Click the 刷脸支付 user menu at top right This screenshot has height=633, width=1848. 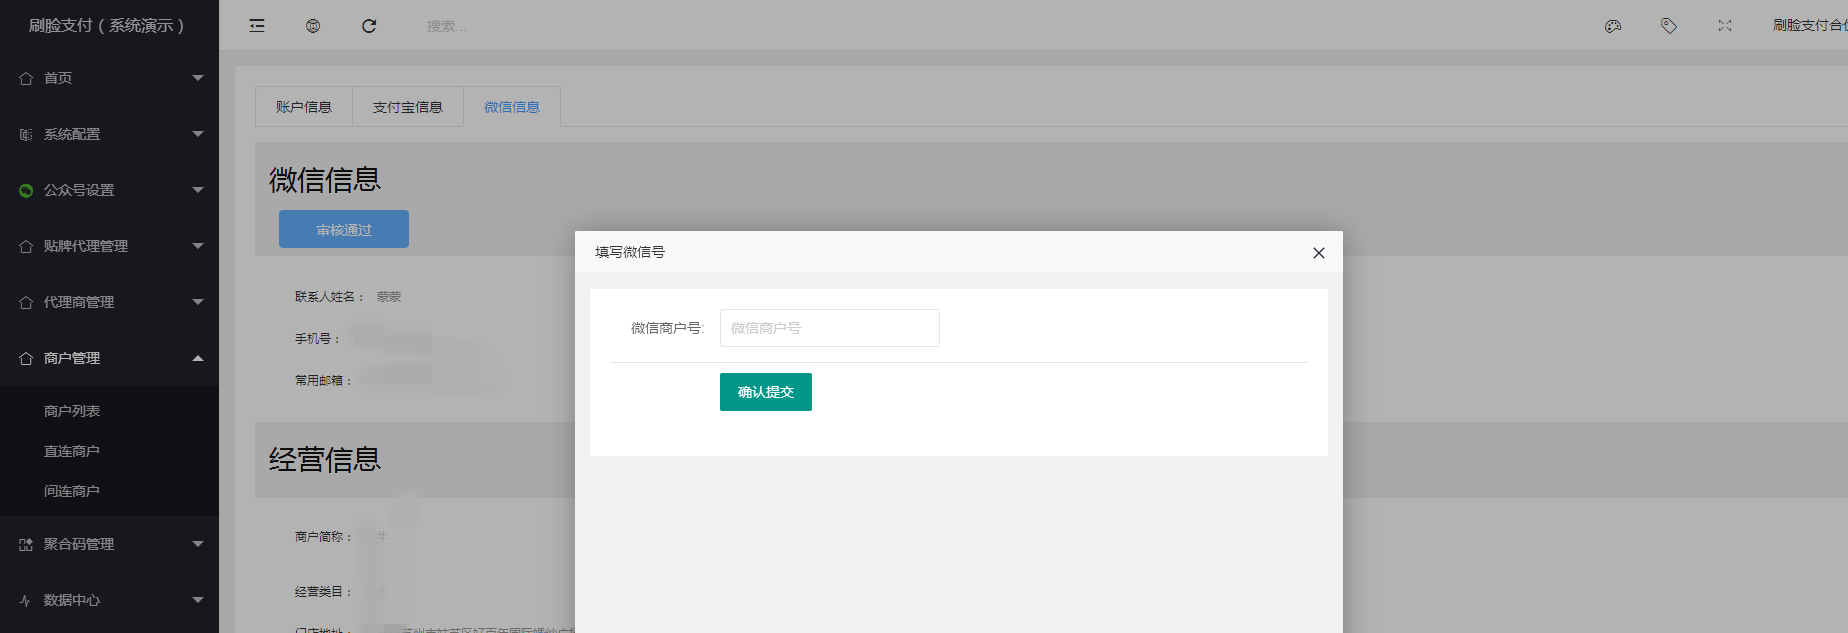(1810, 25)
